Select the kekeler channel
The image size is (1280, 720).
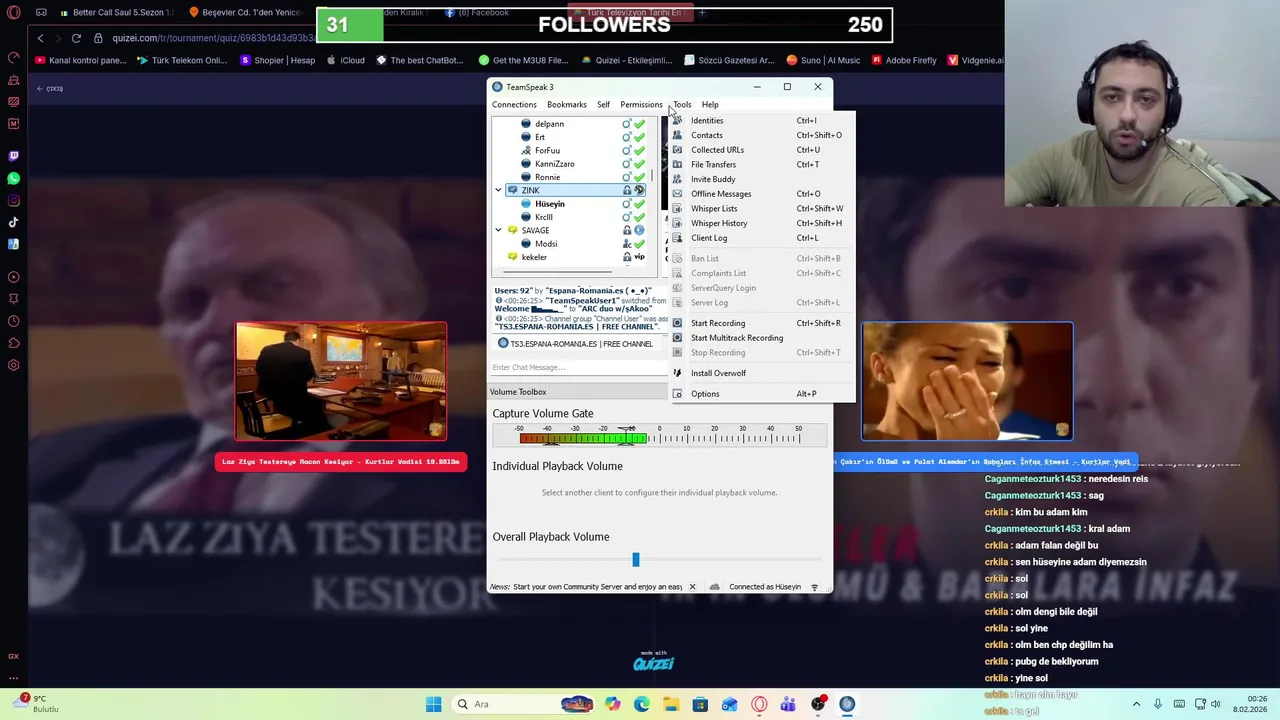(534, 257)
